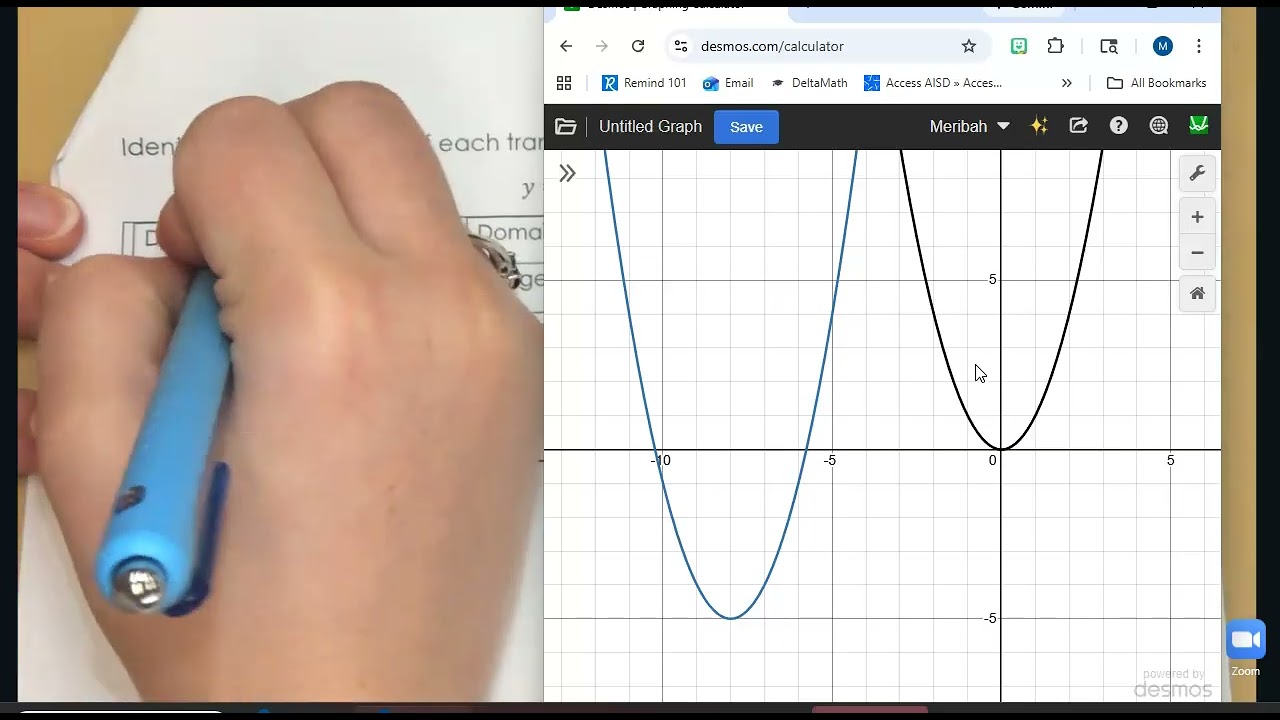Zoom in on the graph

coord(1197,217)
